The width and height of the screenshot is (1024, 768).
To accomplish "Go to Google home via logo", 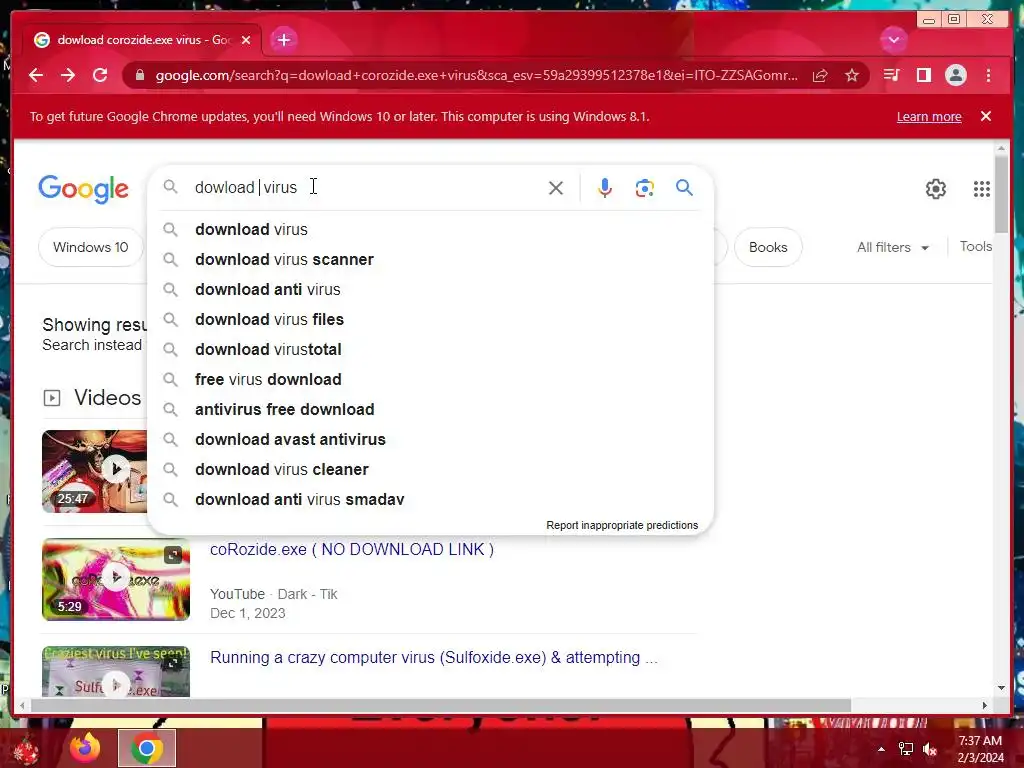I will pyautogui.click(x=84, y=189).
